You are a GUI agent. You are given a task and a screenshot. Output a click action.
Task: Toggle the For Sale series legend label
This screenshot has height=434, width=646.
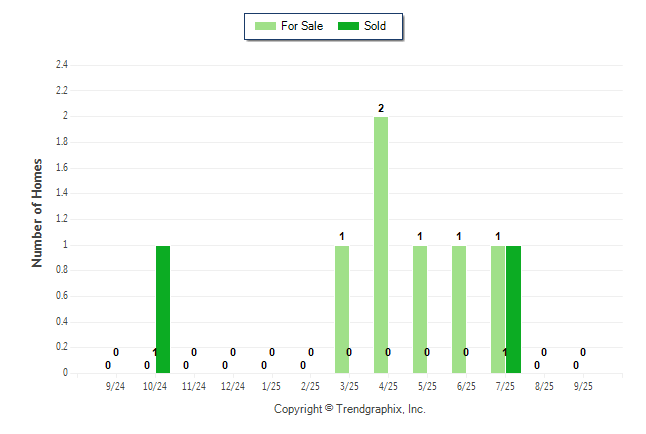pyautogui.click(x=302, y=26)
